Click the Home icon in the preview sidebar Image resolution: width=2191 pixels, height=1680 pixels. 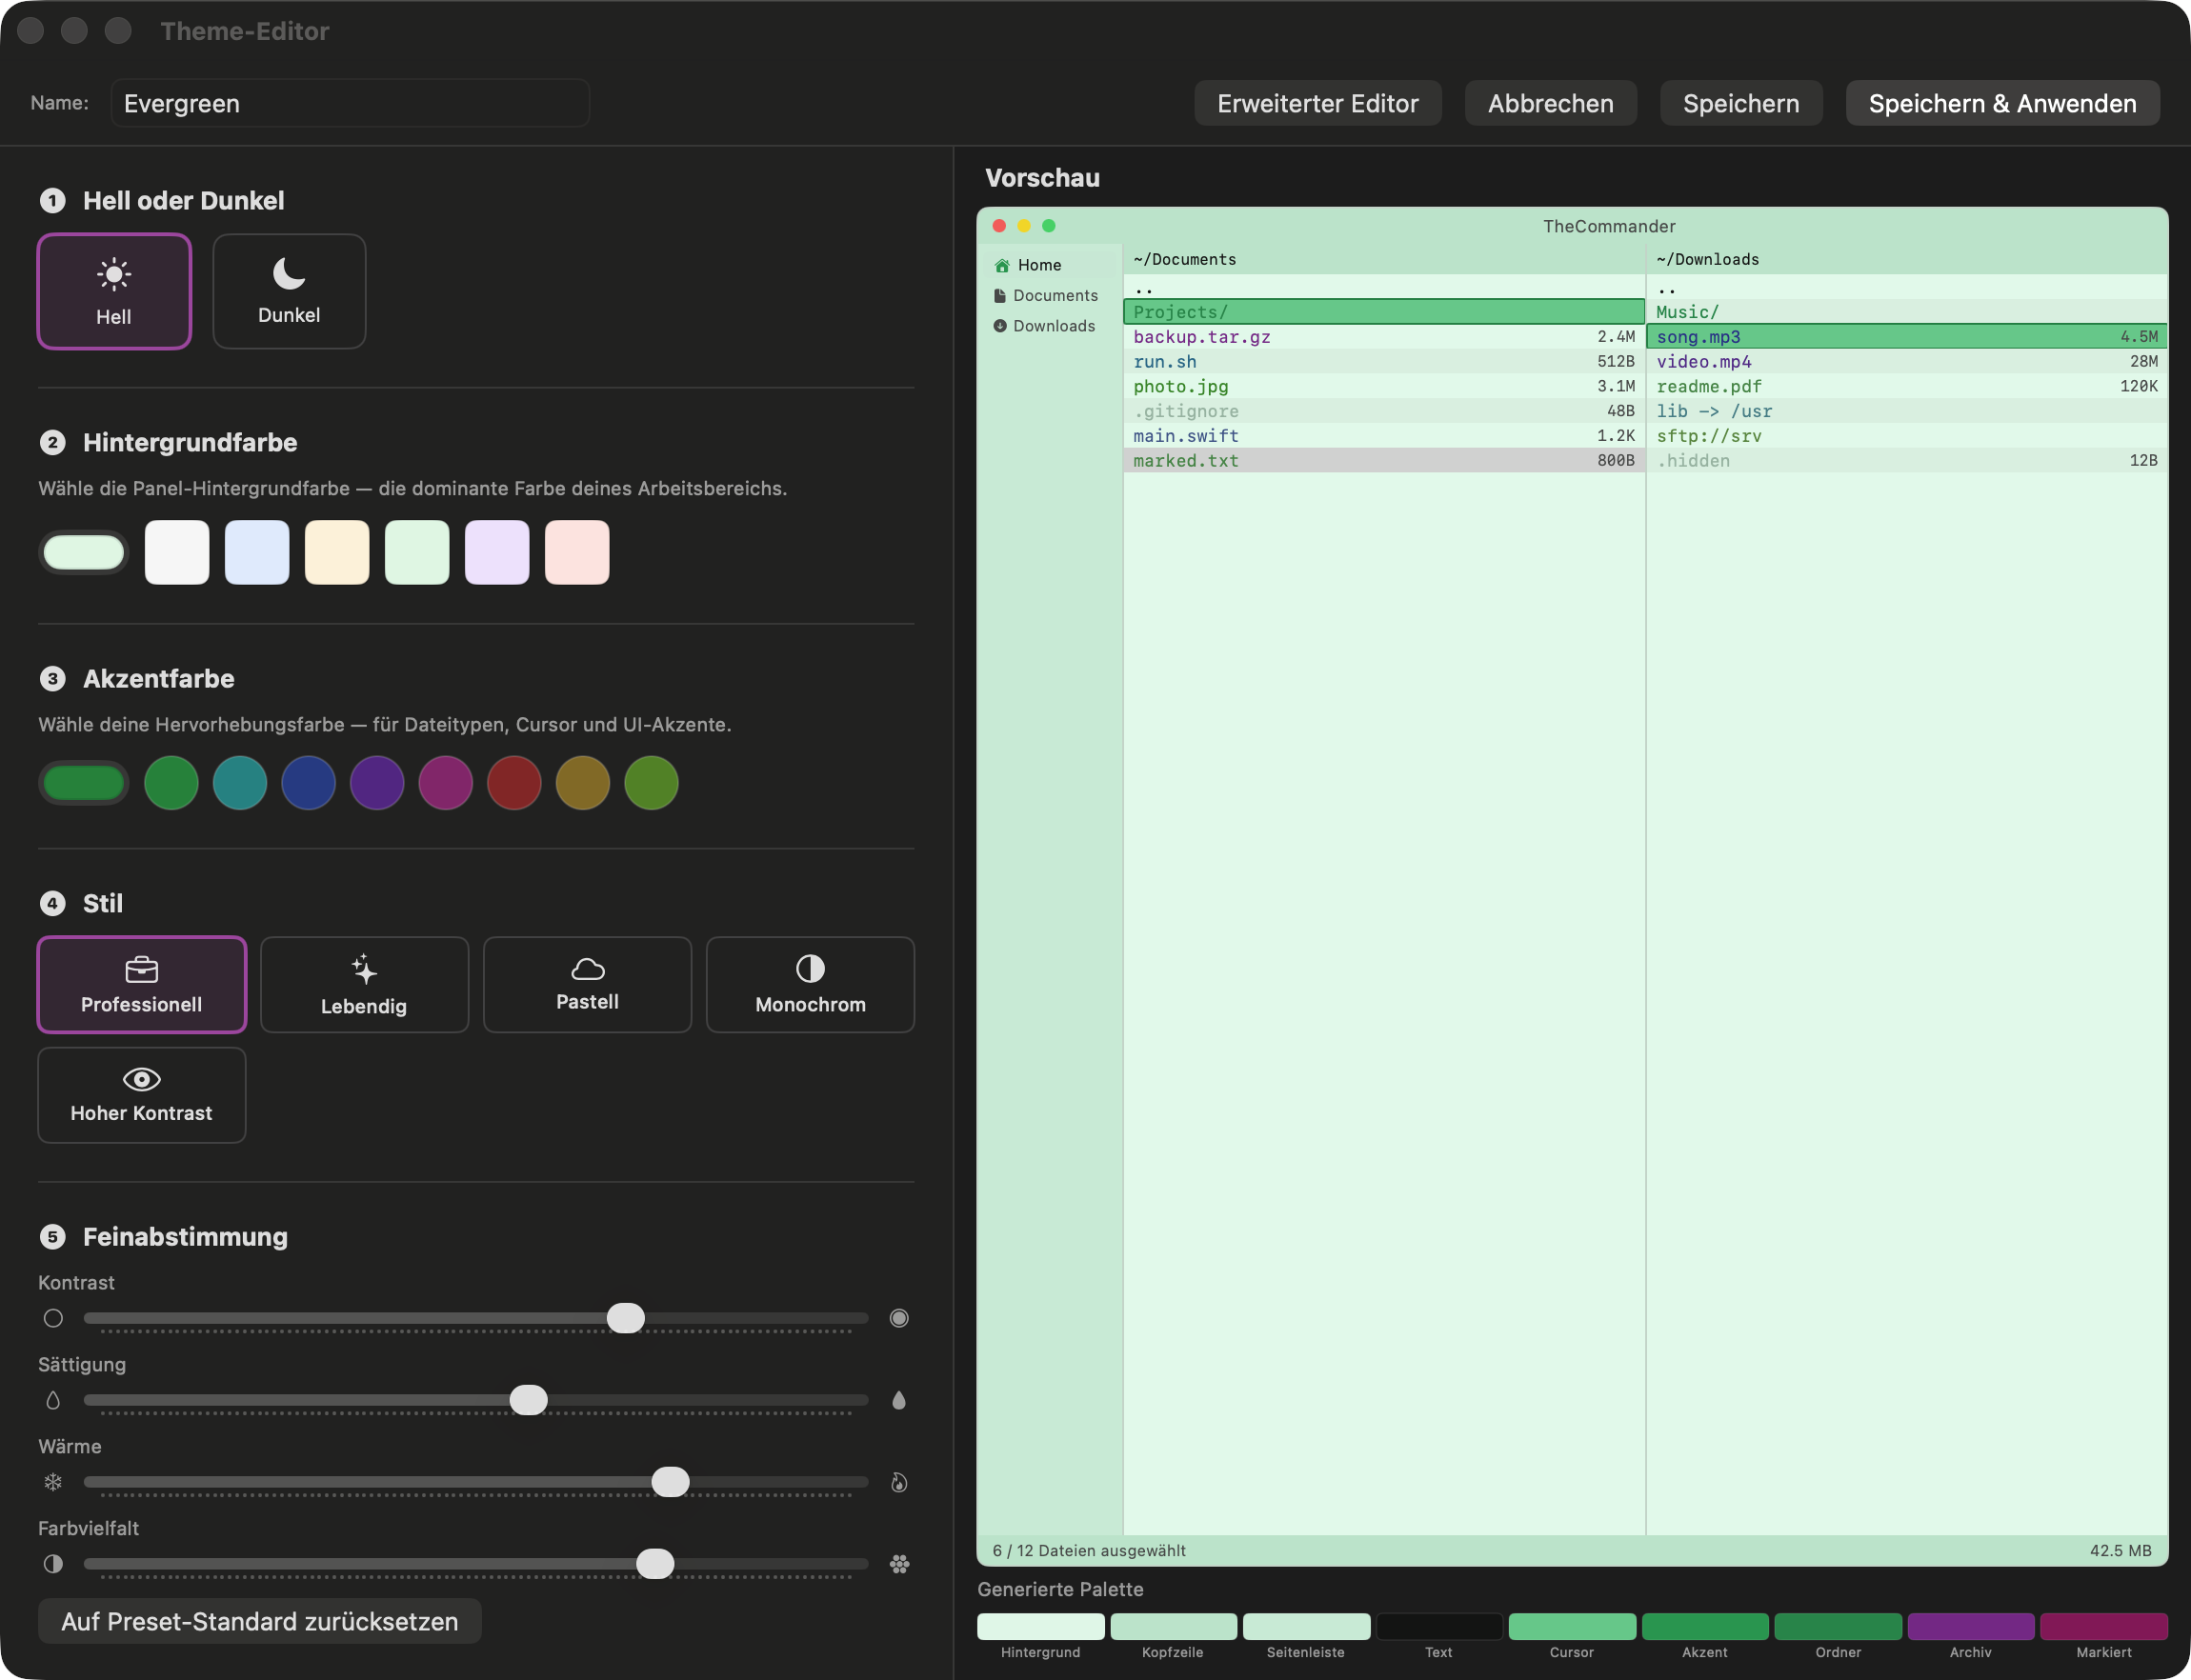coord(1002,264)
